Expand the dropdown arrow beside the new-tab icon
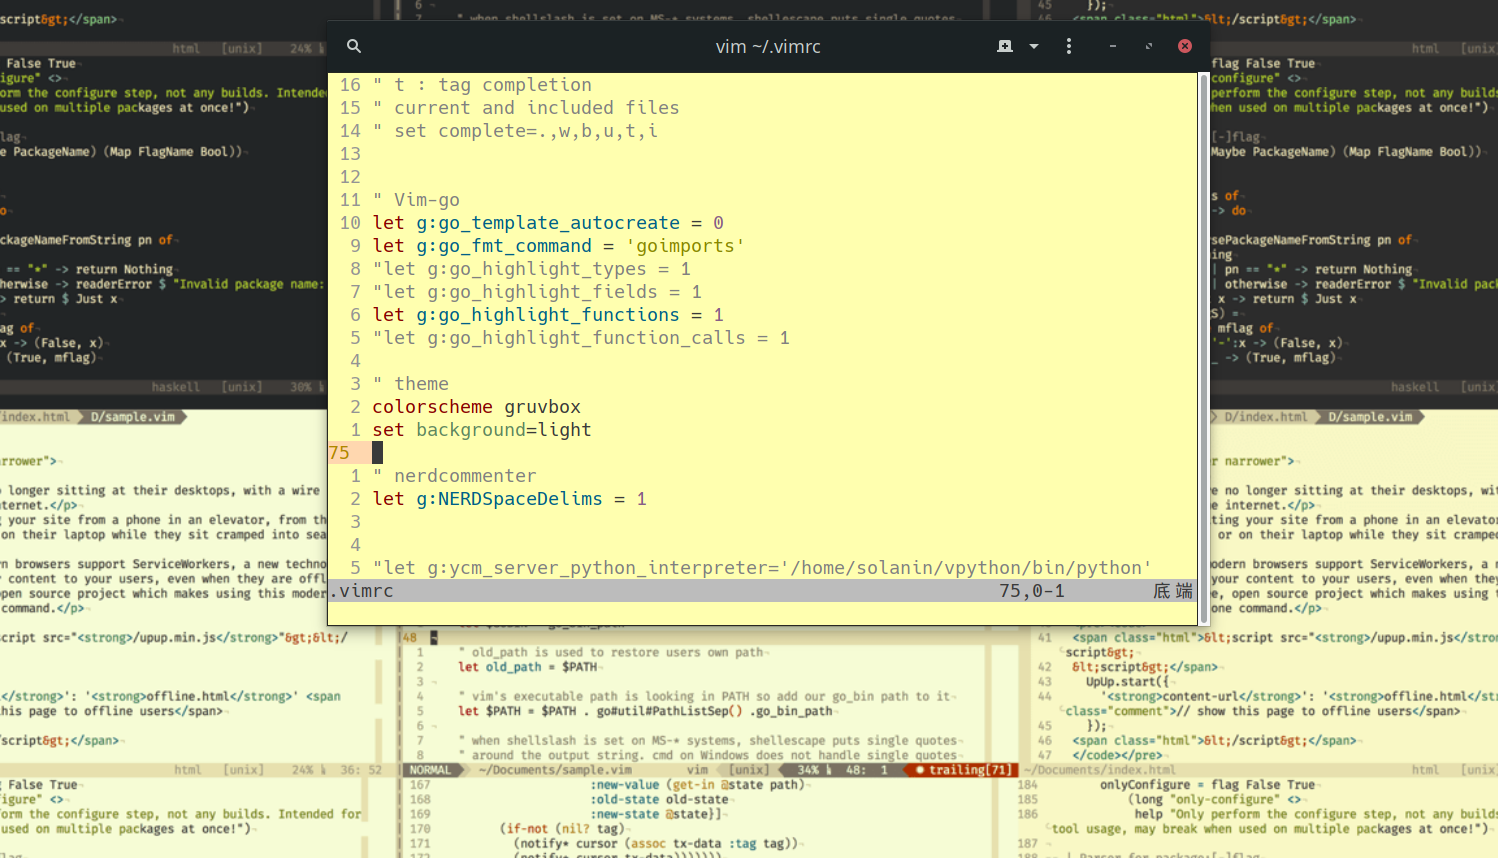 [1034, 46]
